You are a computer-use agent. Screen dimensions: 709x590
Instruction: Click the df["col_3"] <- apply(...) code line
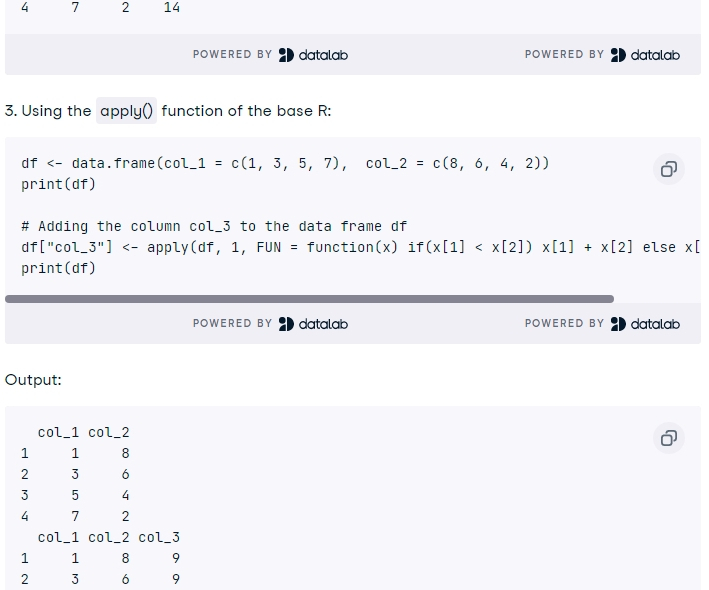360,247
